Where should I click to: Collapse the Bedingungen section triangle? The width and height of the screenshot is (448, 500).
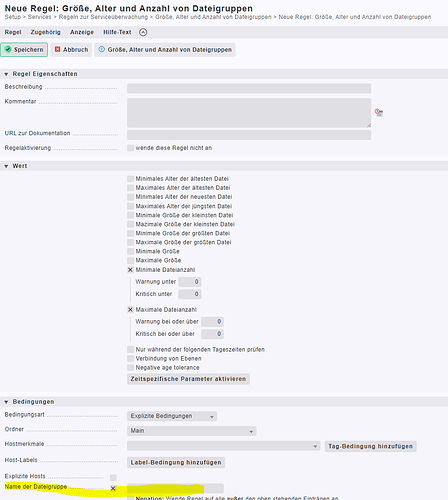point(6,402)
